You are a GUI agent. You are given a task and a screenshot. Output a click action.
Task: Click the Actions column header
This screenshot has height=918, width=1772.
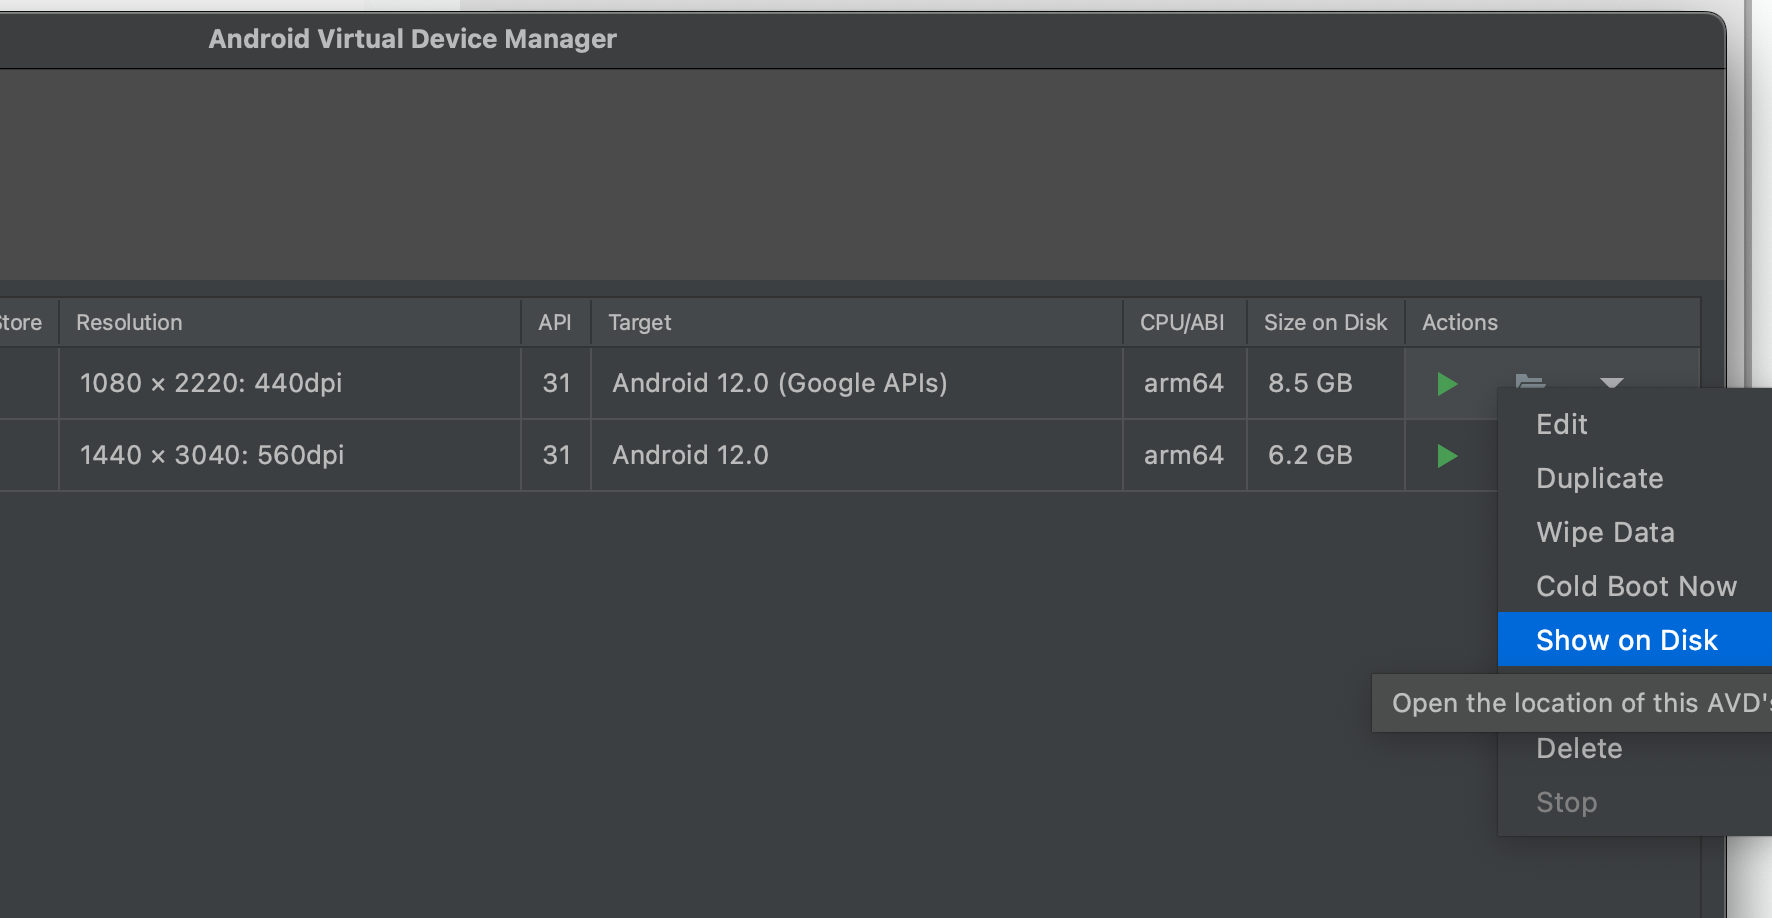[x=1460, y=323]
